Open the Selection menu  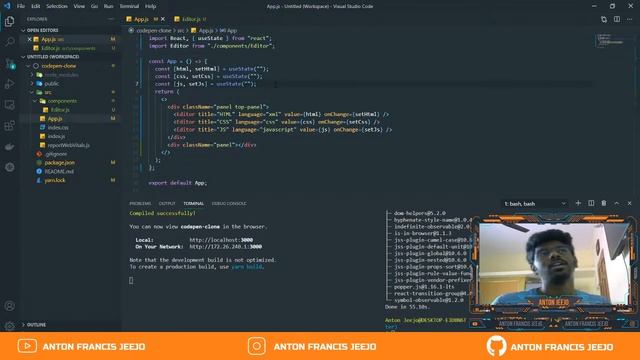tap(57, 6)
